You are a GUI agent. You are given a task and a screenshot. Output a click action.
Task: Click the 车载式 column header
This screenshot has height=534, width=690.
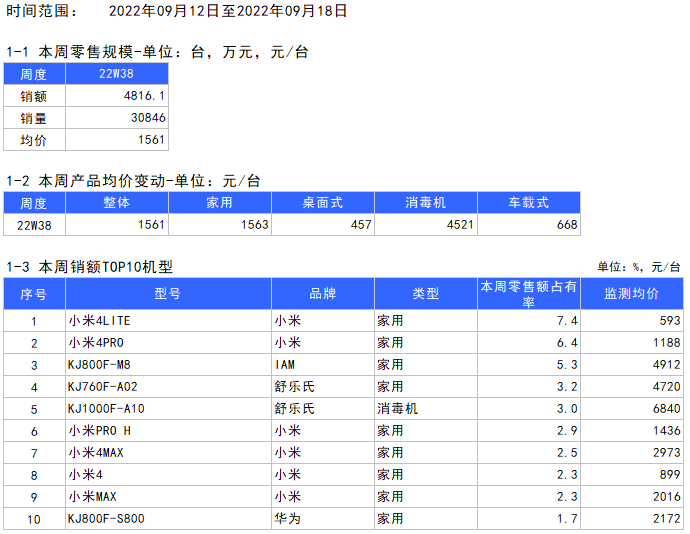click(x=529, y=203)
